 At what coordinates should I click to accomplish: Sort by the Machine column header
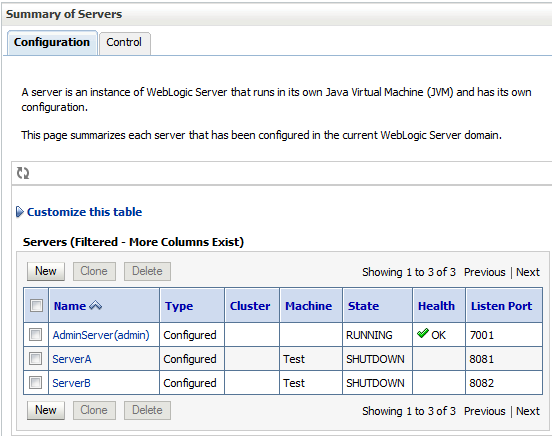pos(308,306)
